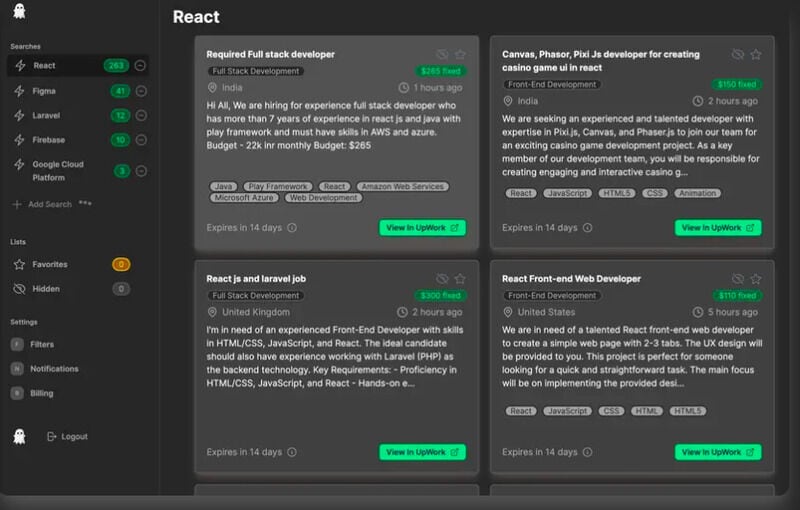800x510 pixels.
Task: Click the Front-End Development tag on Canvas card
Action: pos(552,85)
